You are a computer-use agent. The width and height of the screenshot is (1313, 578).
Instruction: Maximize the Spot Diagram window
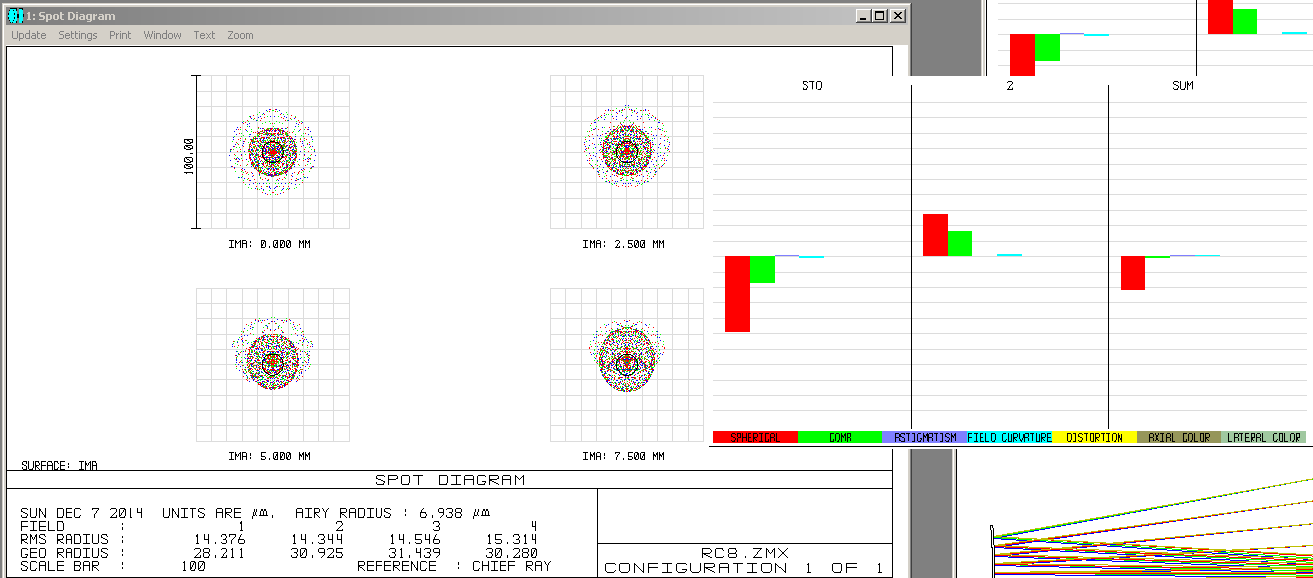coord(880,16)
